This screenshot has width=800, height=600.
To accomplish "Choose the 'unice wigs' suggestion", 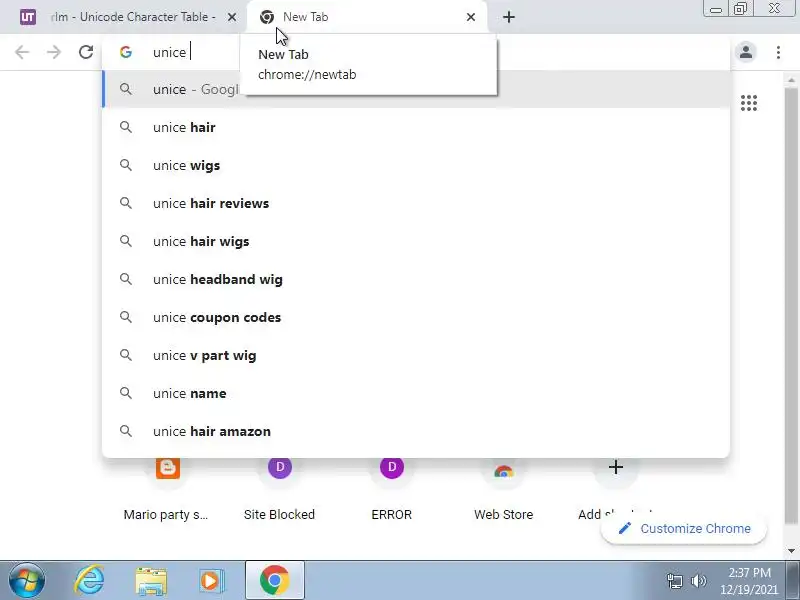I will click(416, 165).
